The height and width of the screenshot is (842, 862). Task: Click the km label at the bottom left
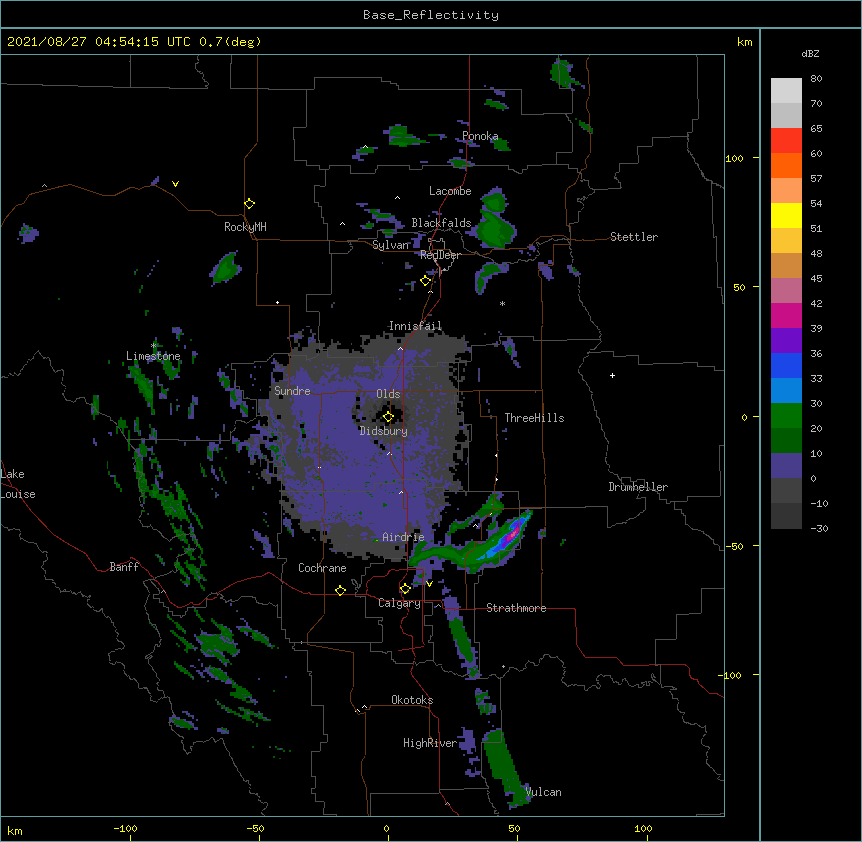(15, 830)
